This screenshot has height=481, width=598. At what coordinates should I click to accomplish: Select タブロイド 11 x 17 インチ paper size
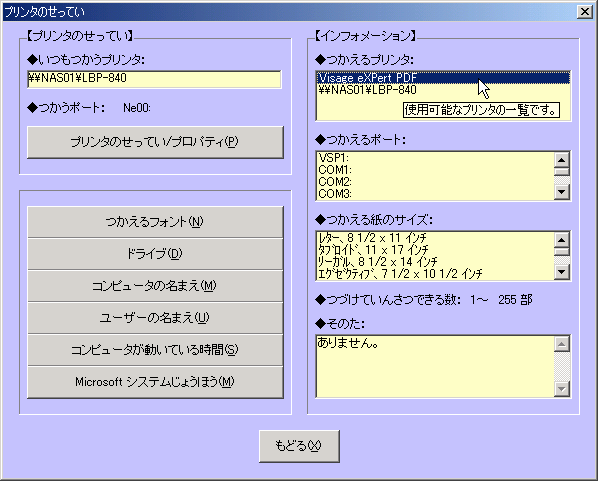[x=435, y=250]
